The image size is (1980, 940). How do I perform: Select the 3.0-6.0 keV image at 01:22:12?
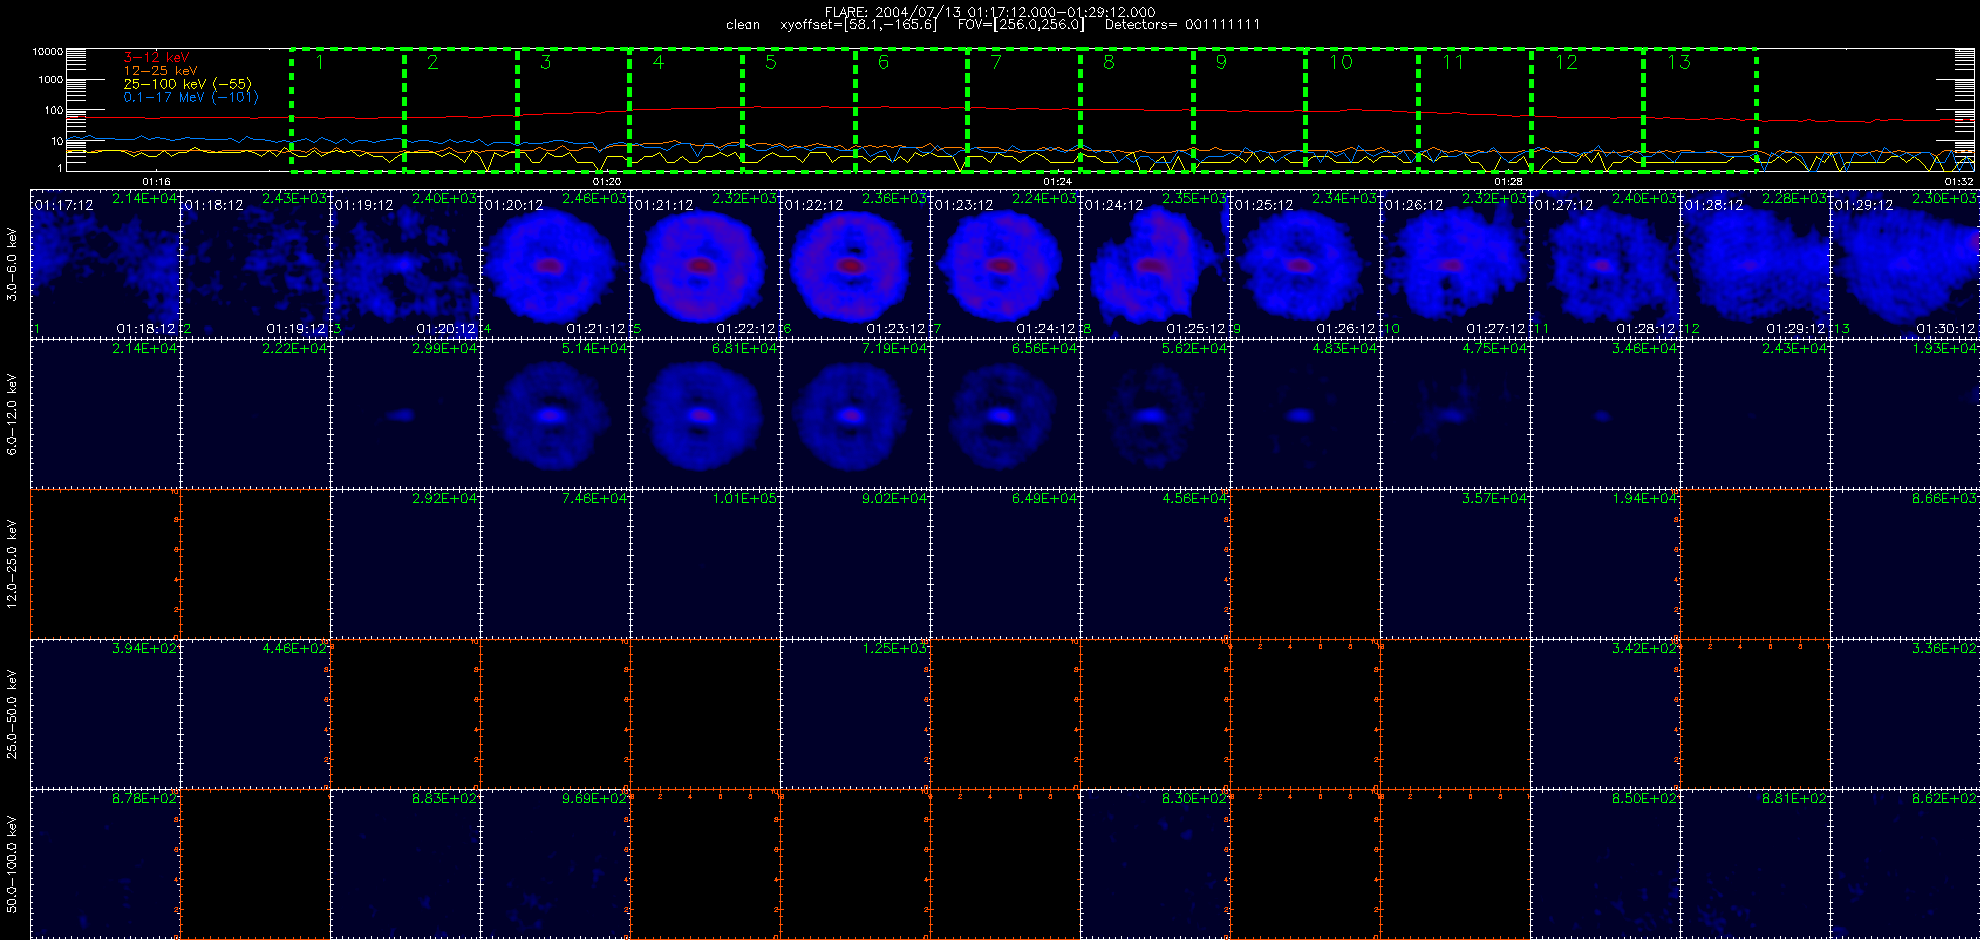tap(855, 264)
